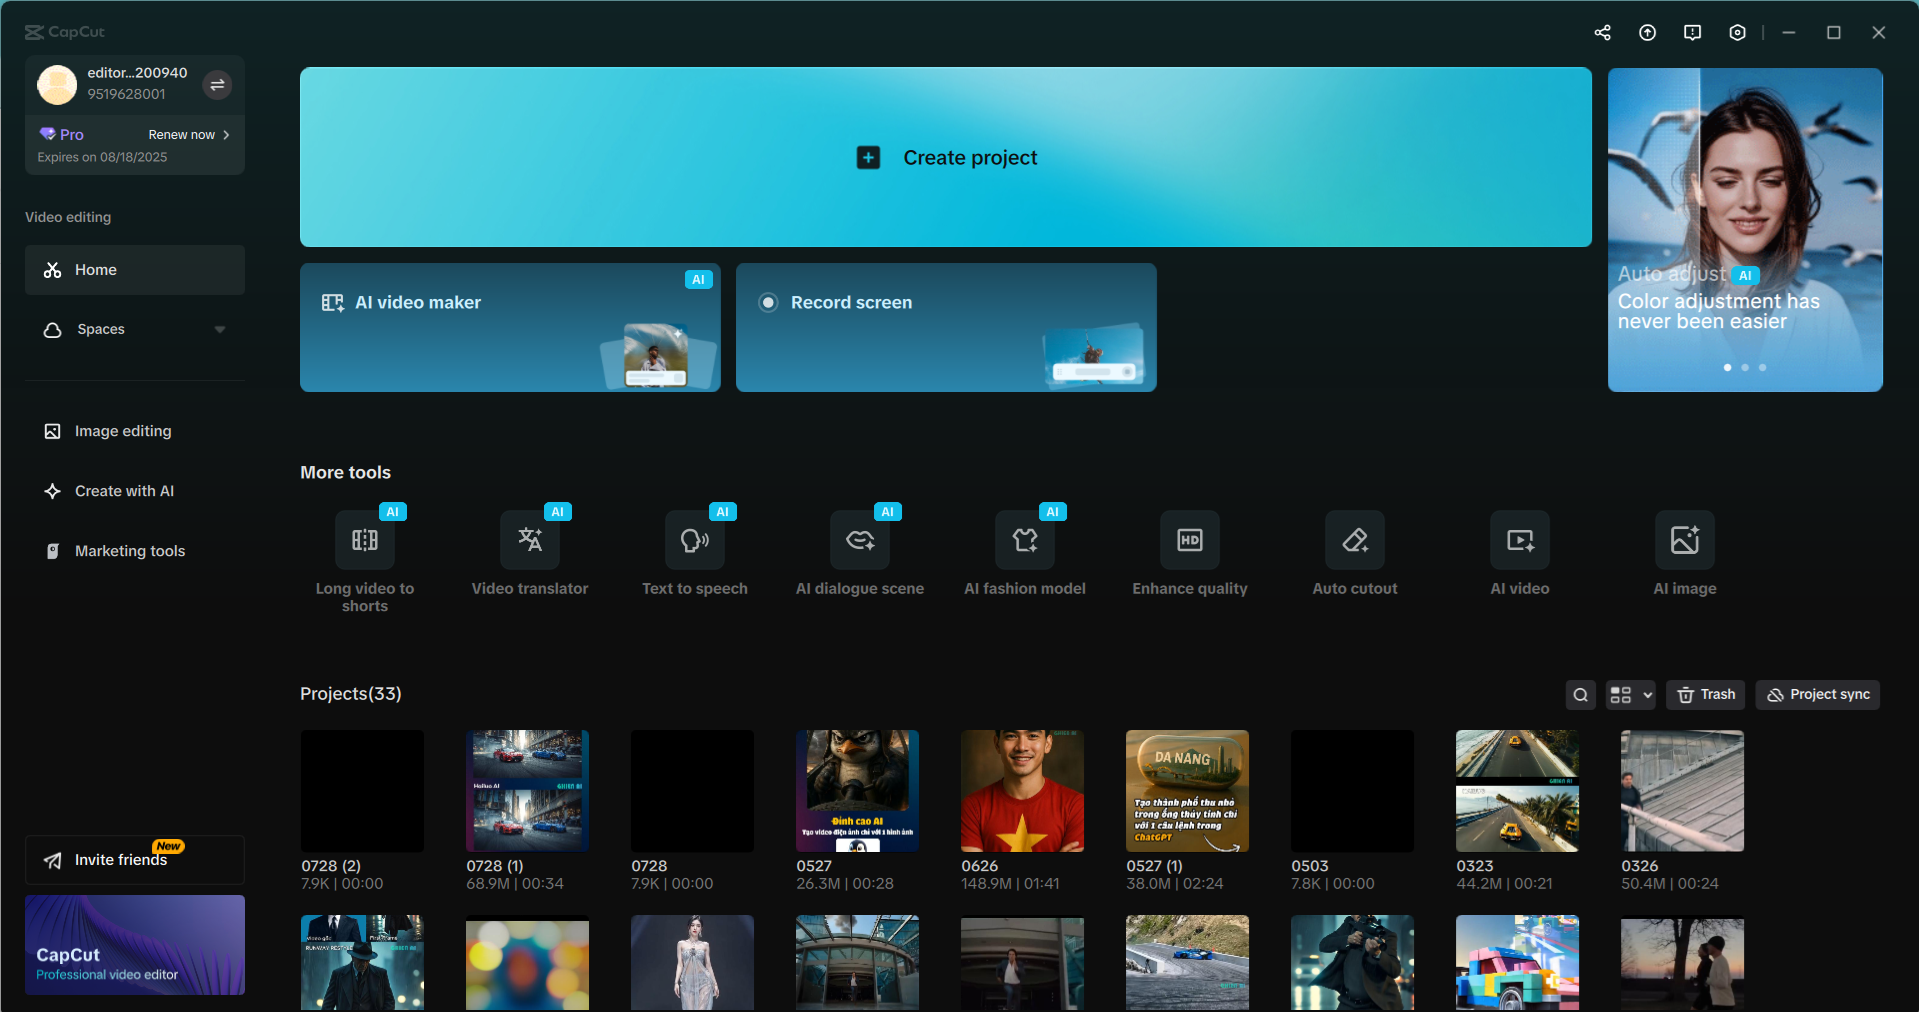1919x1012 pixels.
Task: Click the Enhance quality HD icon
Action: (x=1189, y=541)
